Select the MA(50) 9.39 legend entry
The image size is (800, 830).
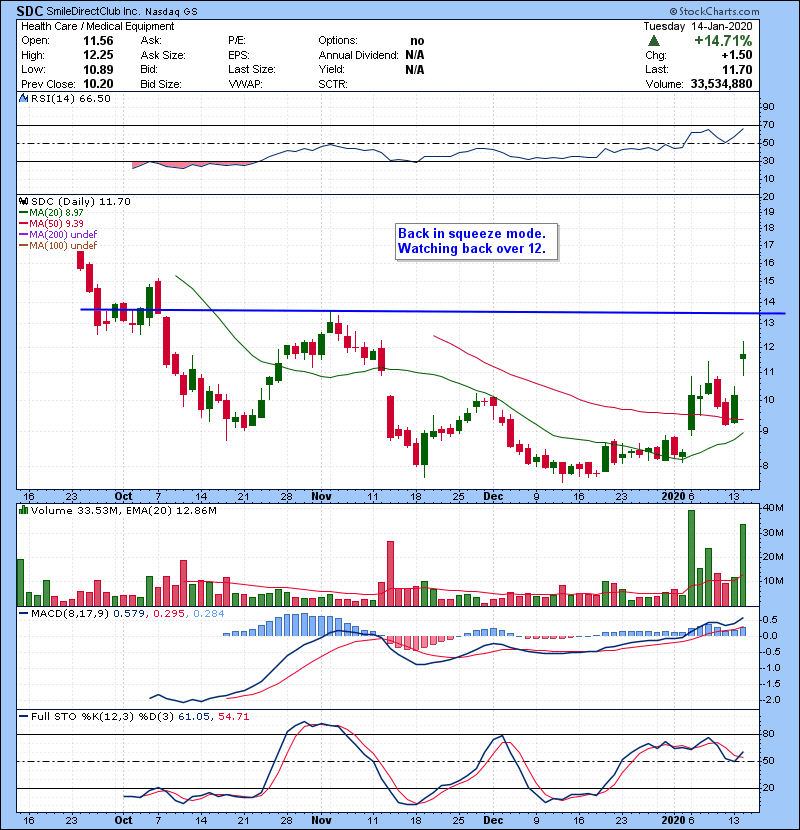click(51, 223)
